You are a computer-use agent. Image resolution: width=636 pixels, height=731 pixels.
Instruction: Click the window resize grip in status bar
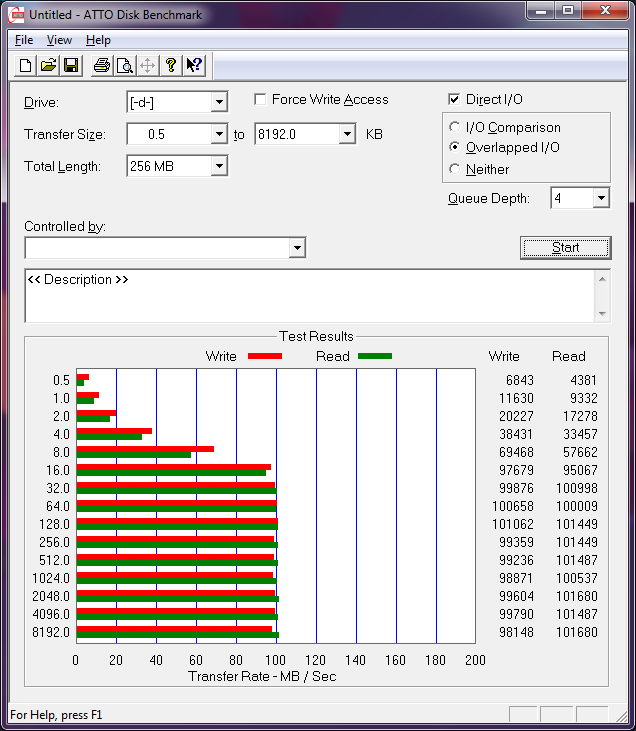tap(621, 715)
